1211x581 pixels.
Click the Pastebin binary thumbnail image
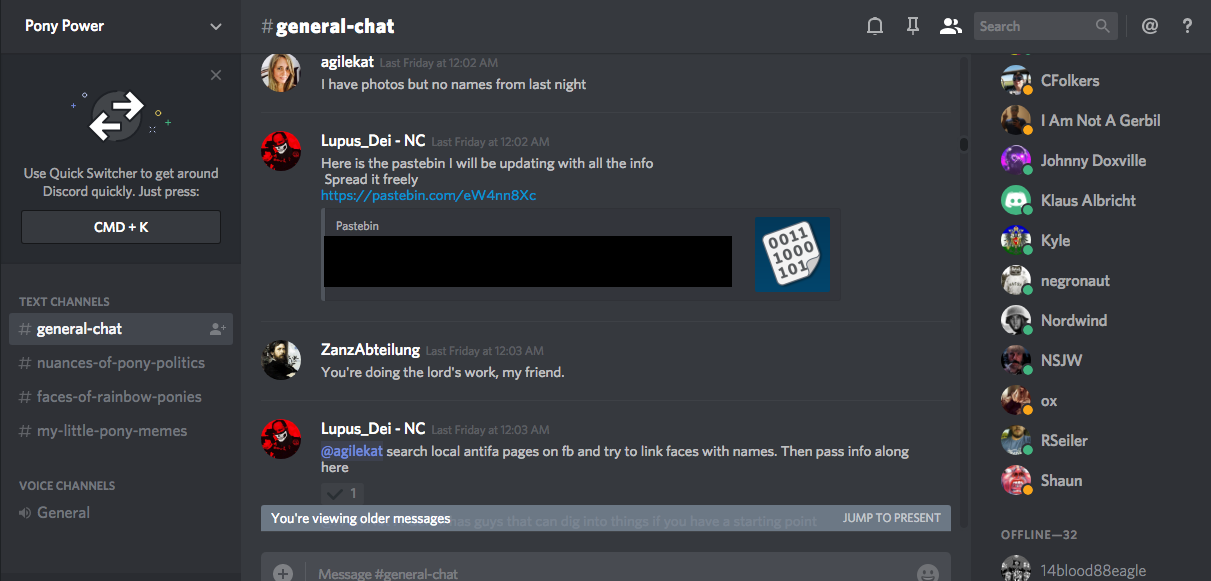(792, 254)
